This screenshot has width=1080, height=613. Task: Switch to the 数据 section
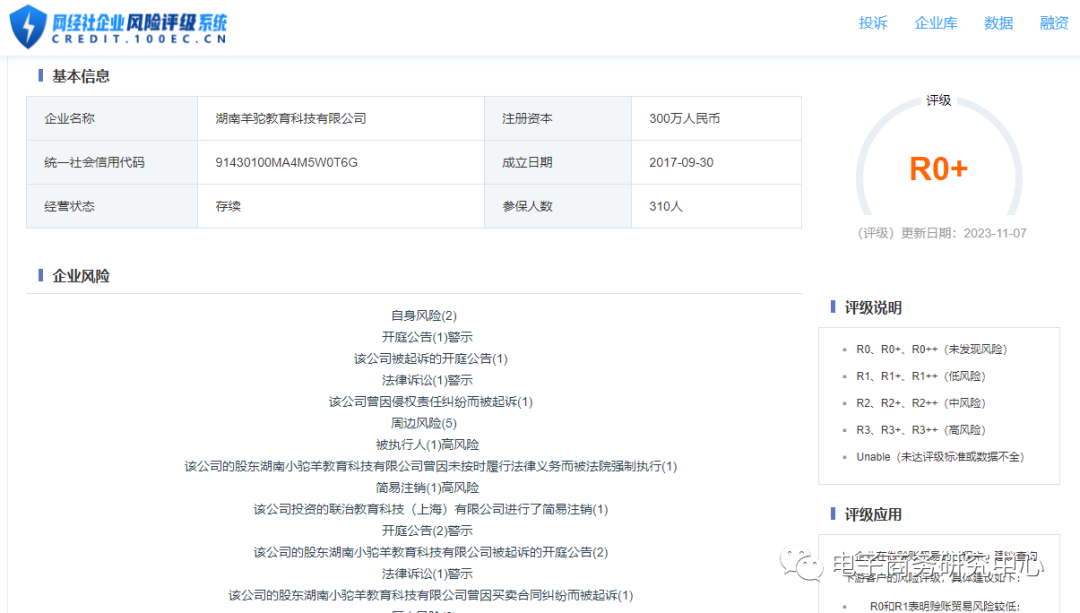[x=997, y=22]
